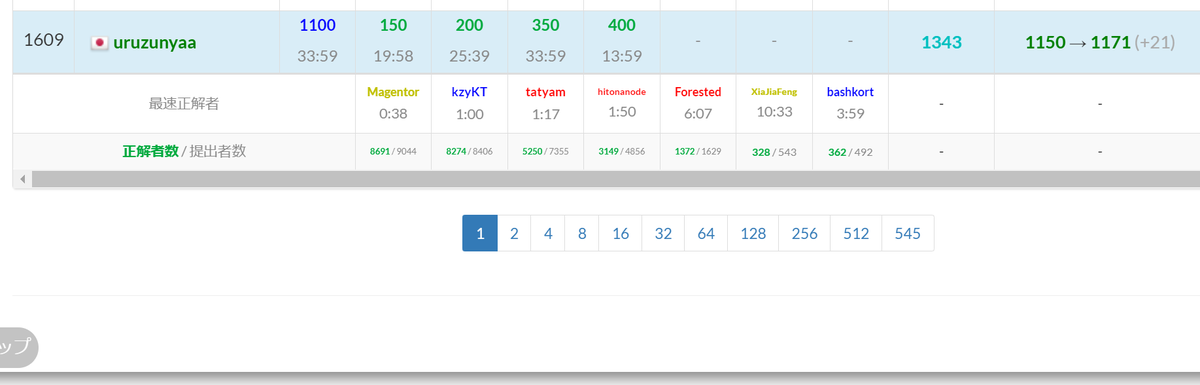This screenshot has height=385, width=1200.
Task: Click the 正解者数 / 提出者数 row label
Action: 184,152
